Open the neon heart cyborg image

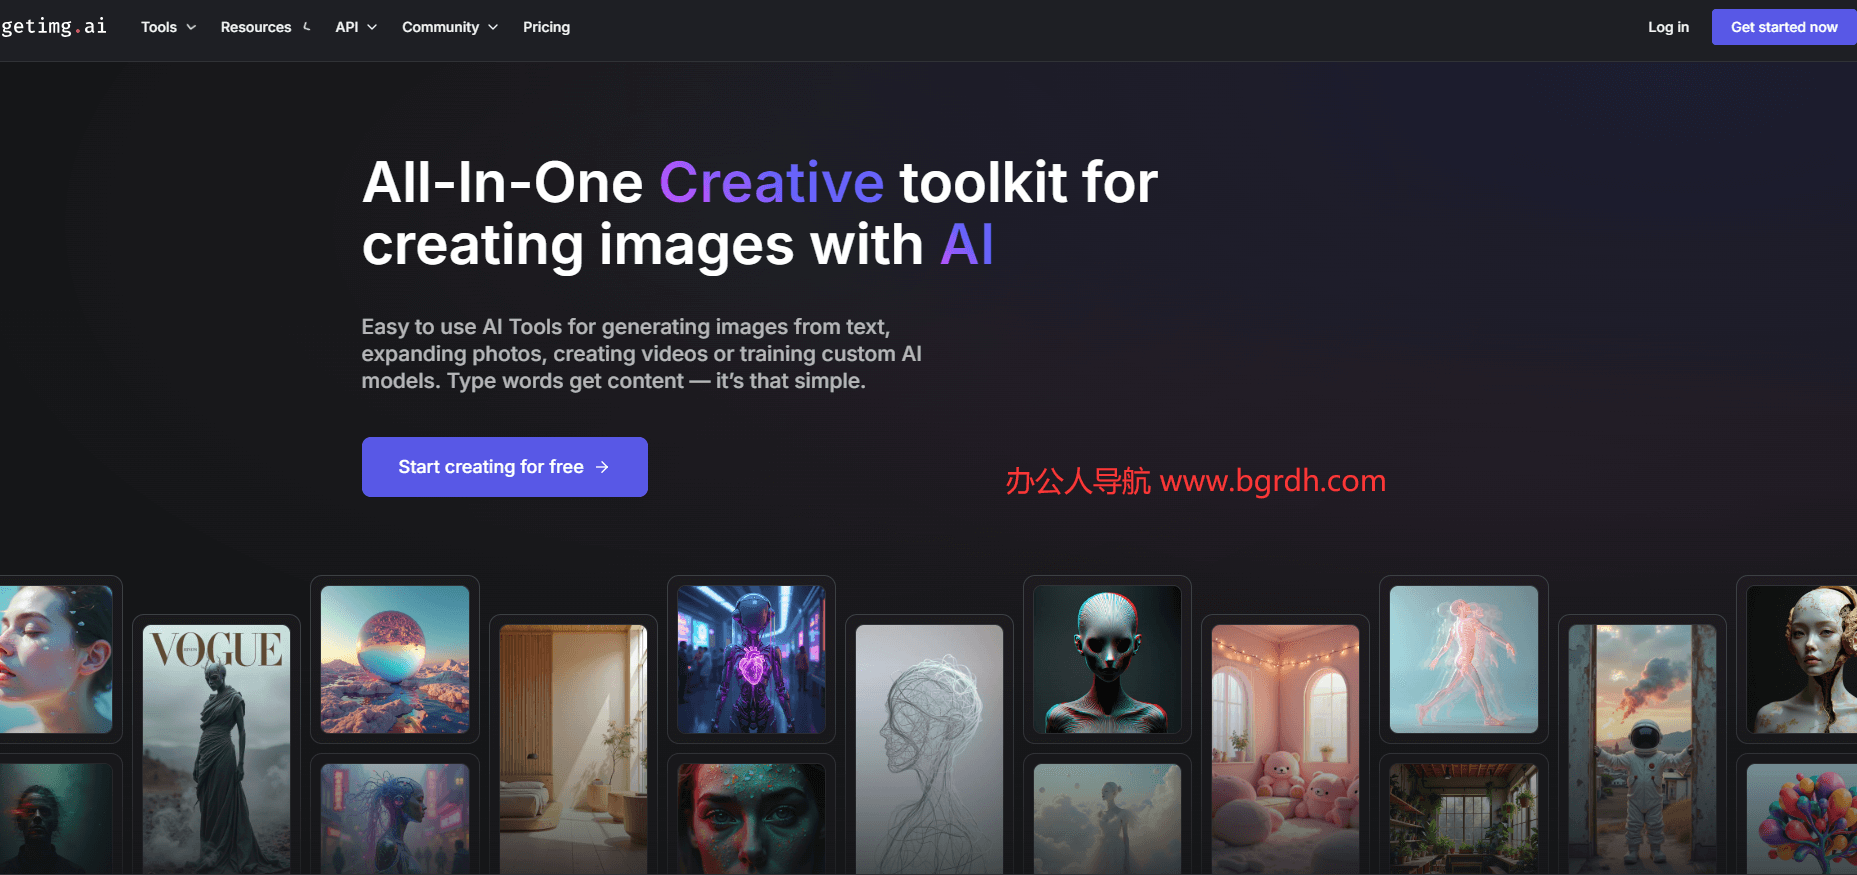pyautogui.click(x=751, y=659)
